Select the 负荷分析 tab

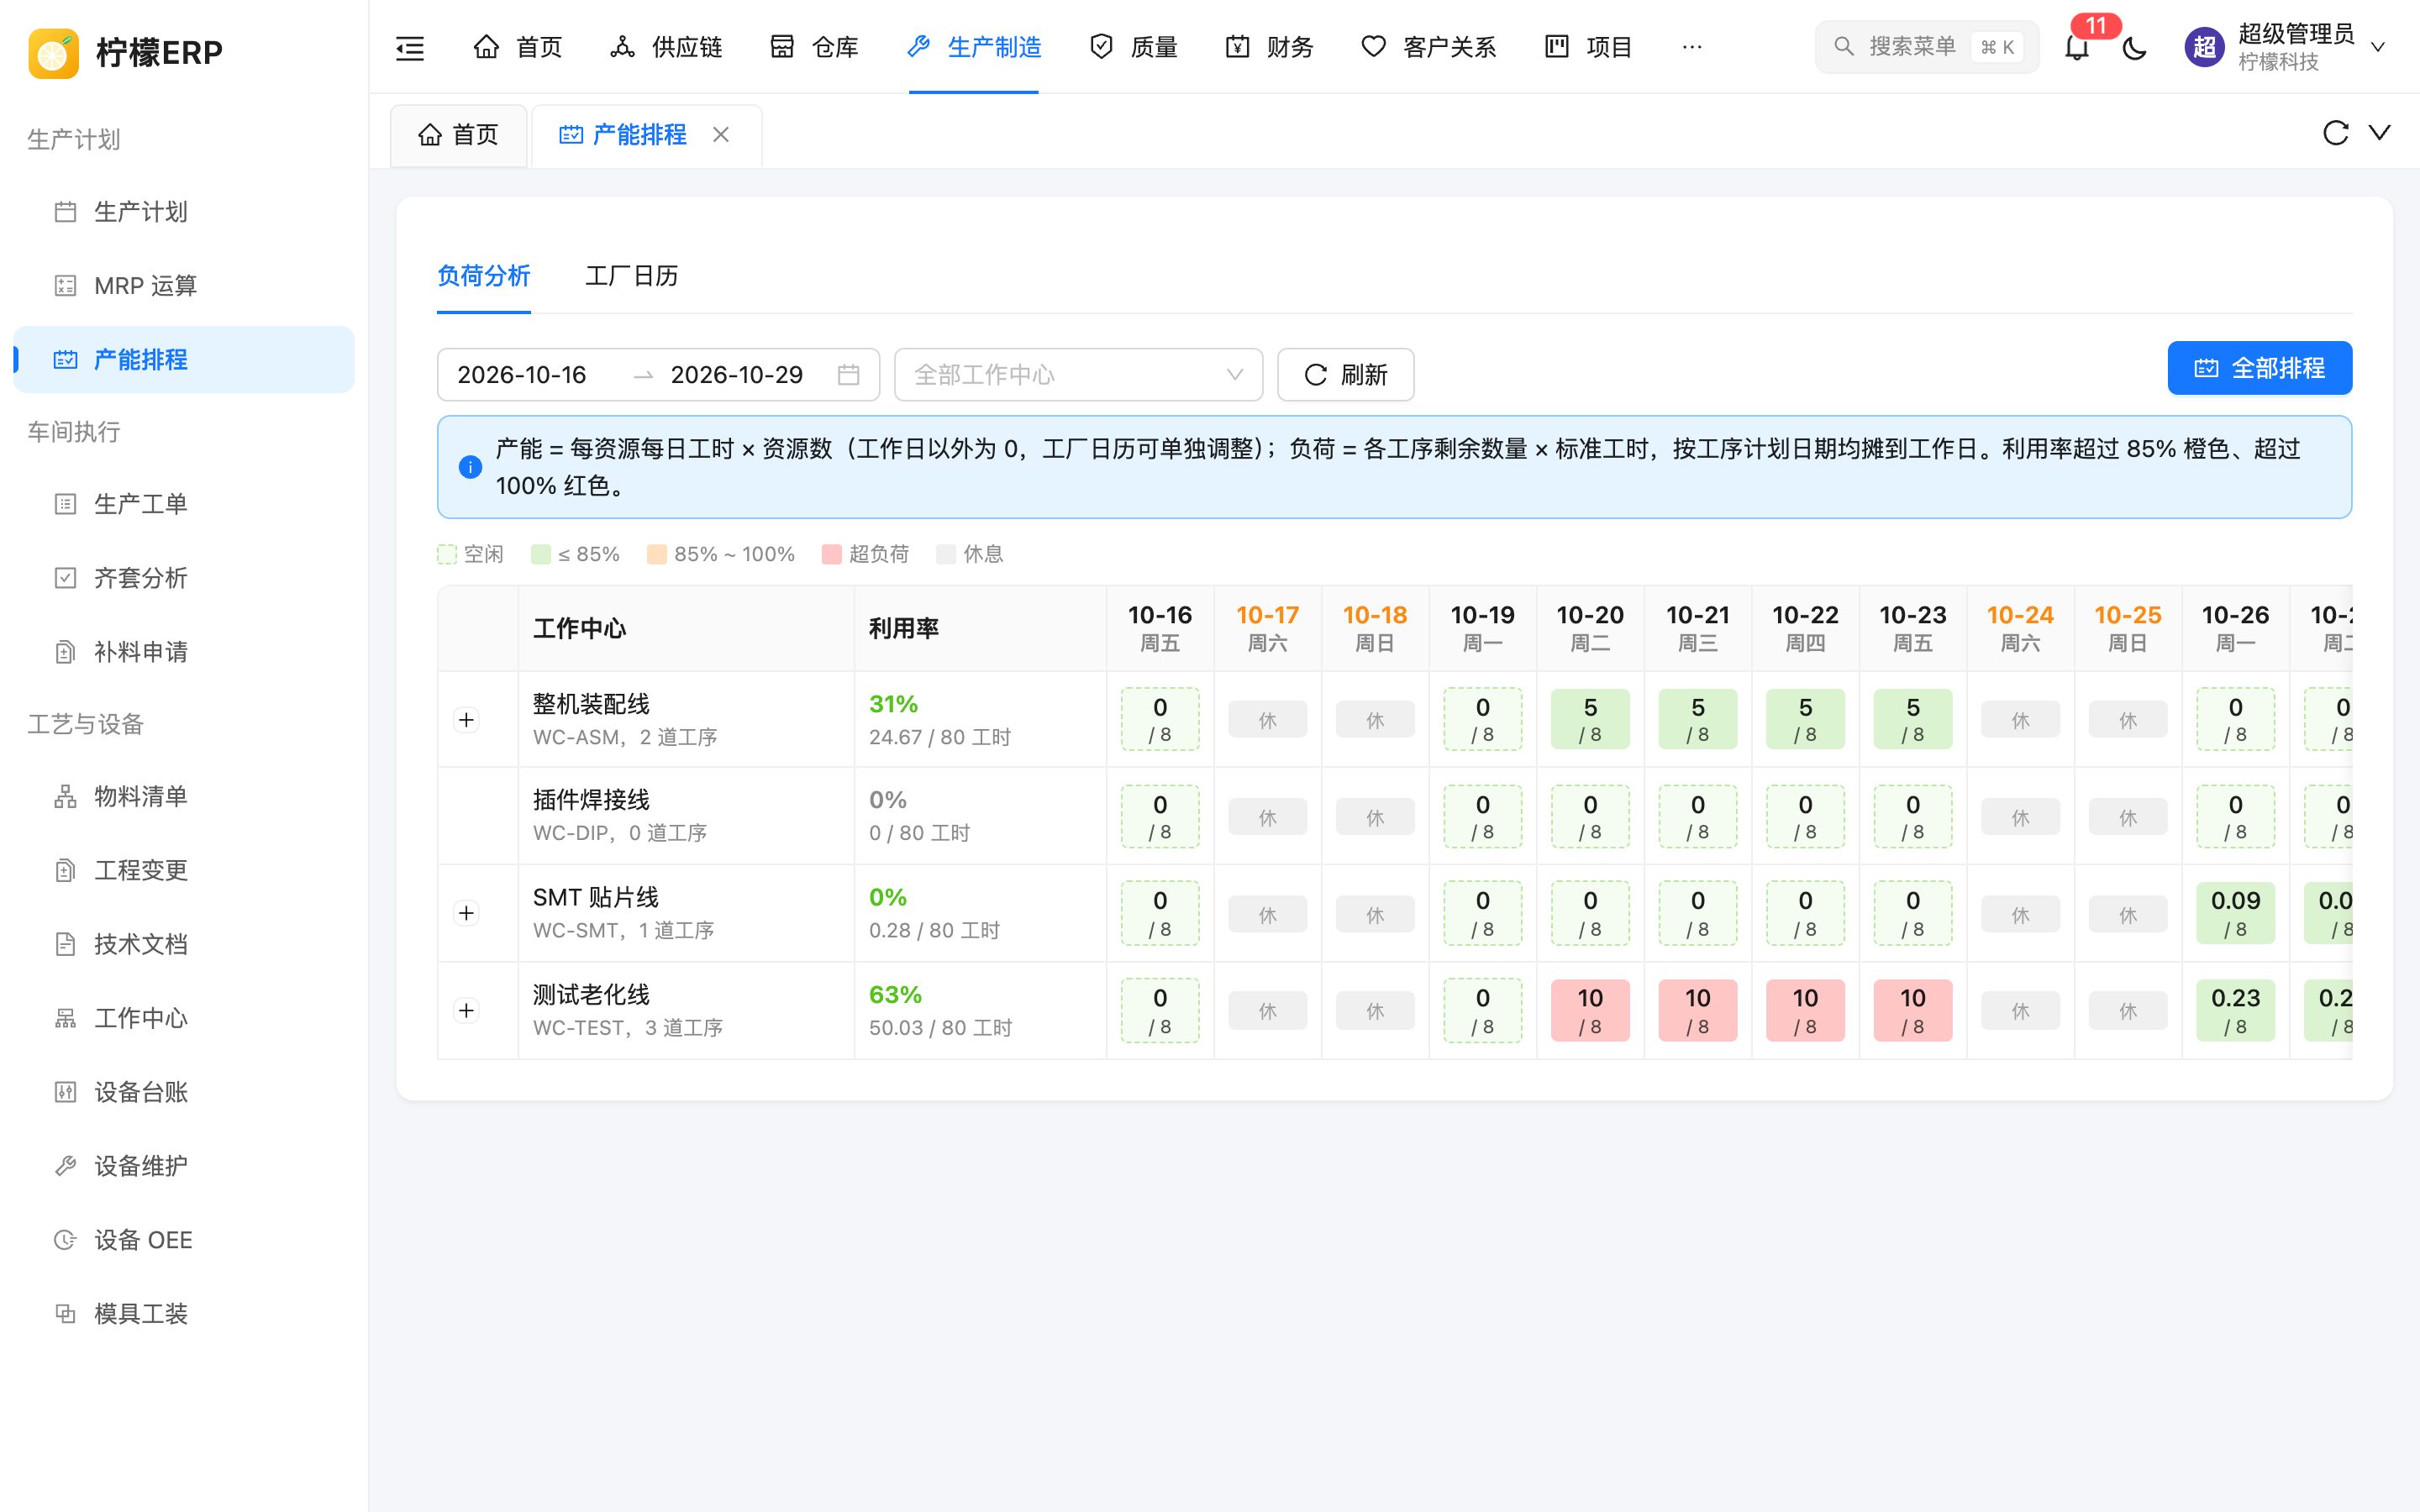click(x=483, y=276)
